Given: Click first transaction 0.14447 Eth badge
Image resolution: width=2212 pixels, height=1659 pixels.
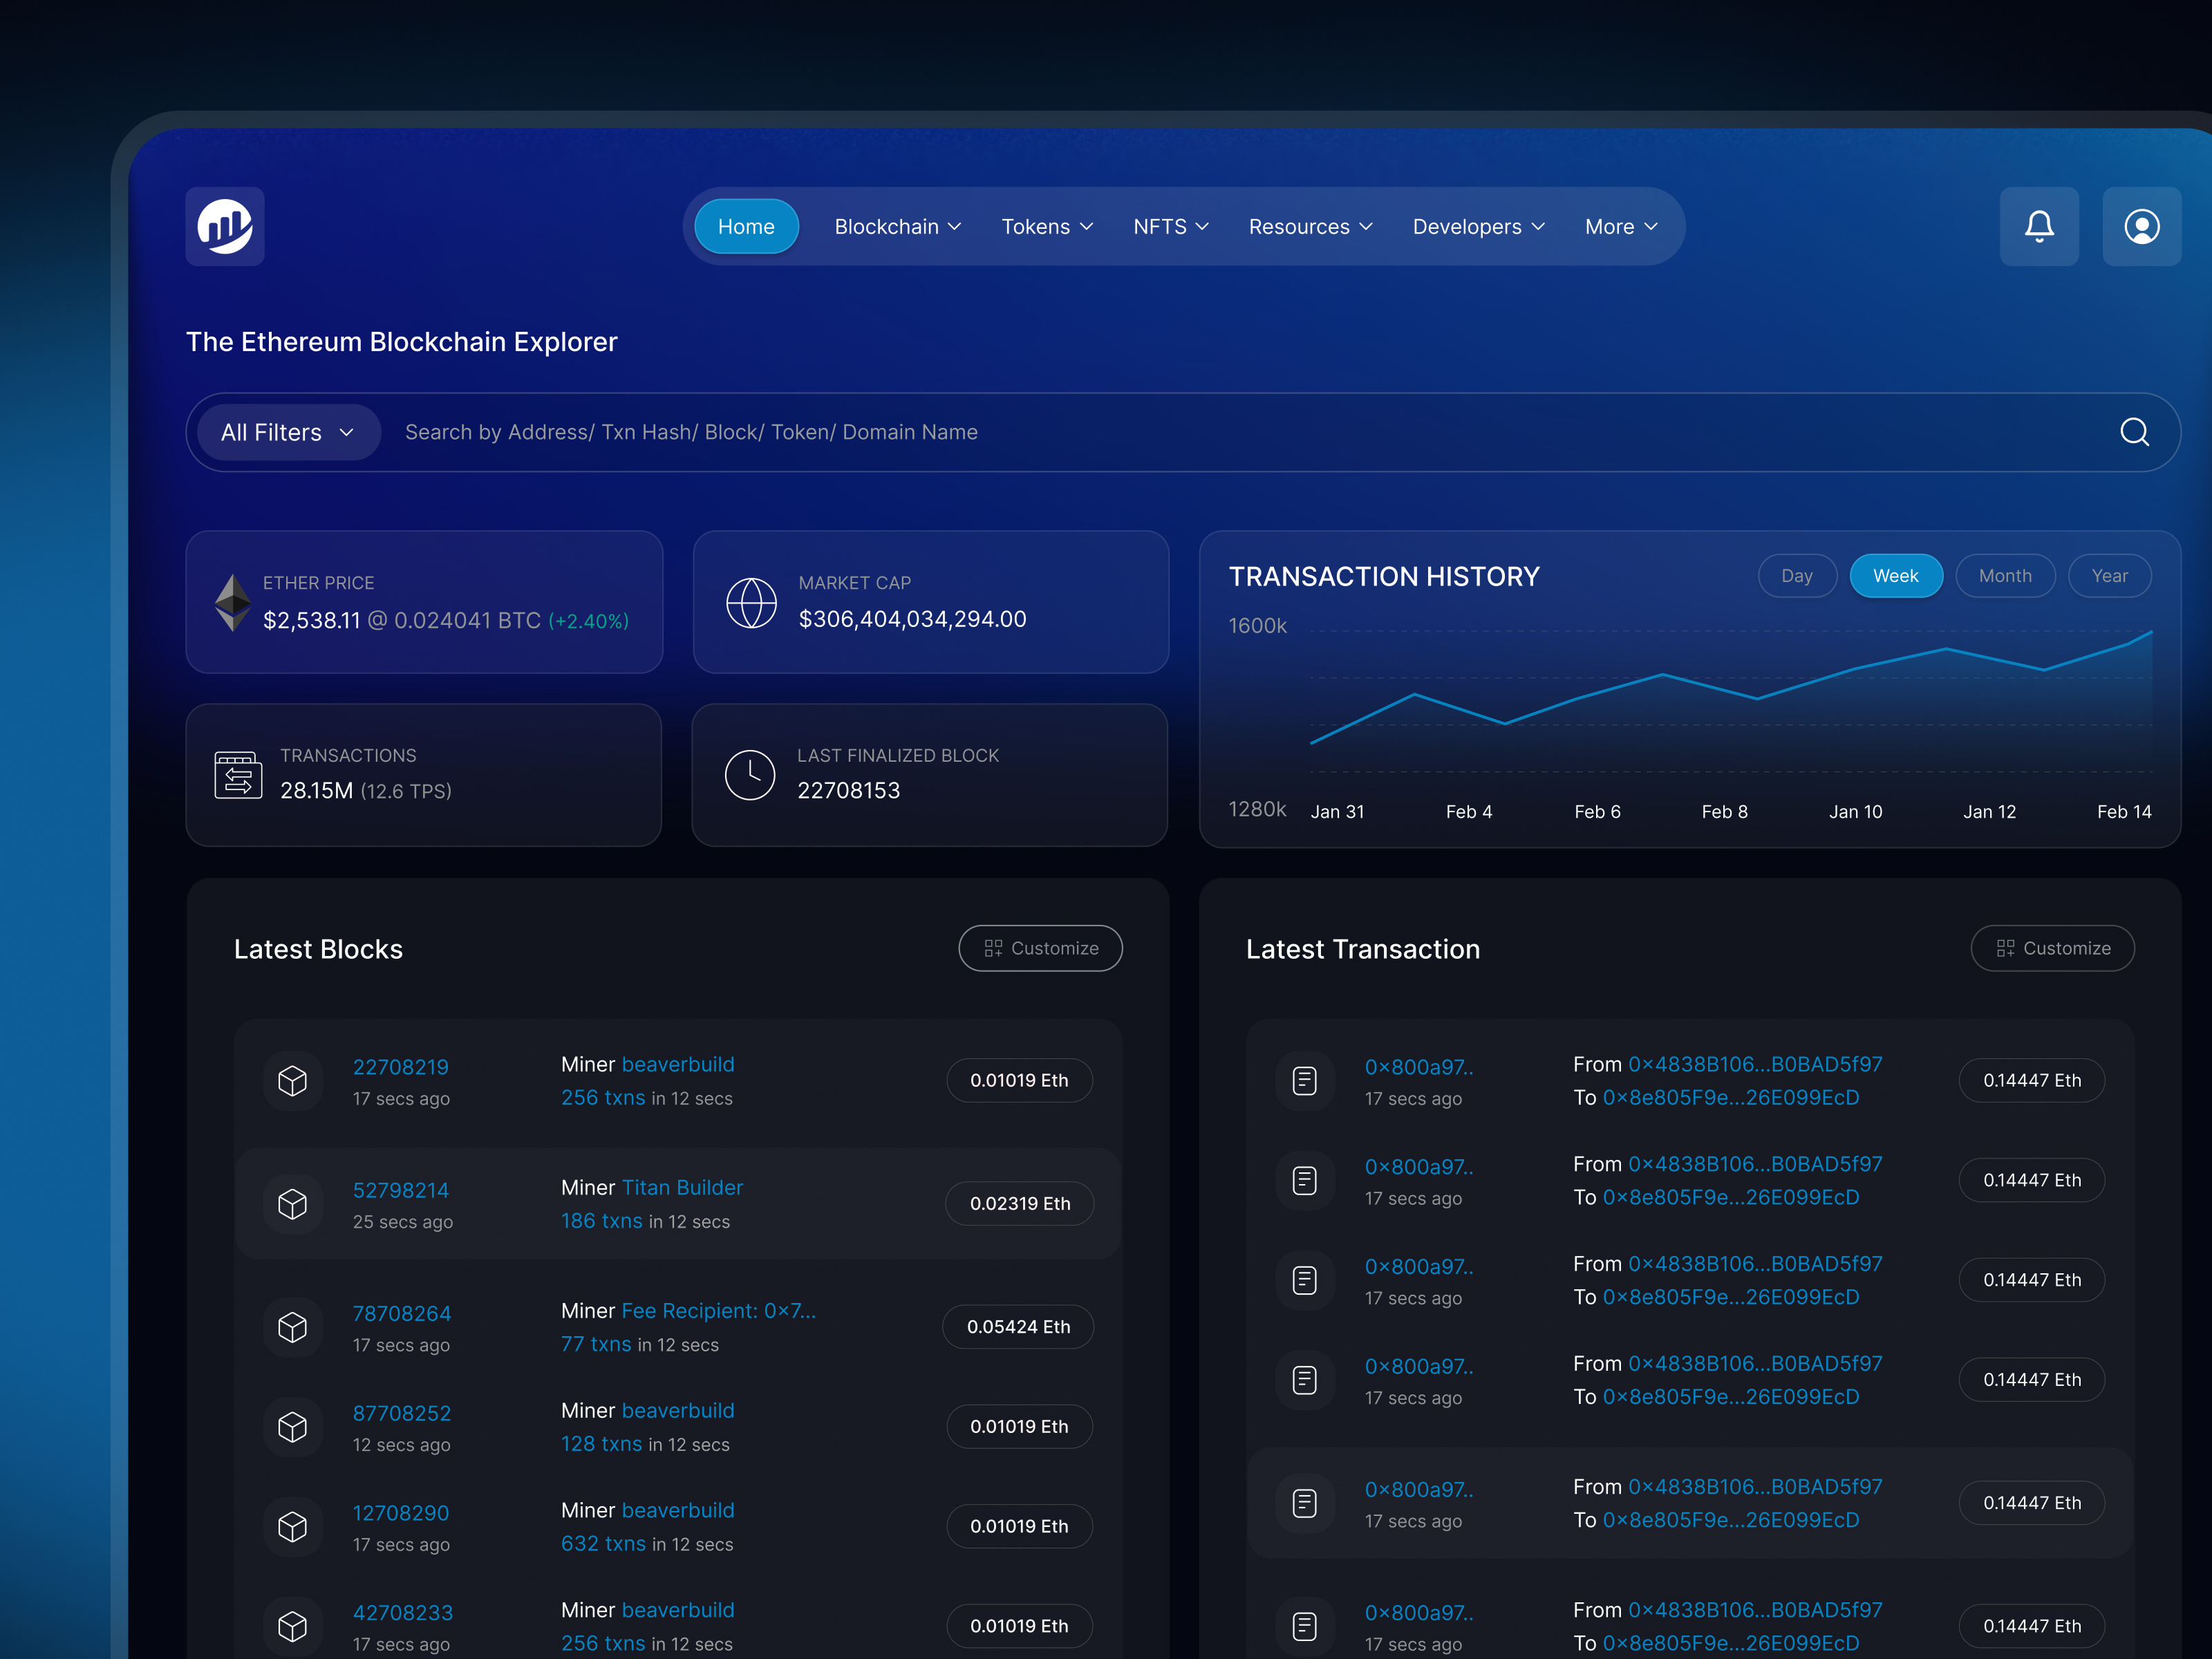Looking at the screenshot, I should (x=2032, y=1081).
